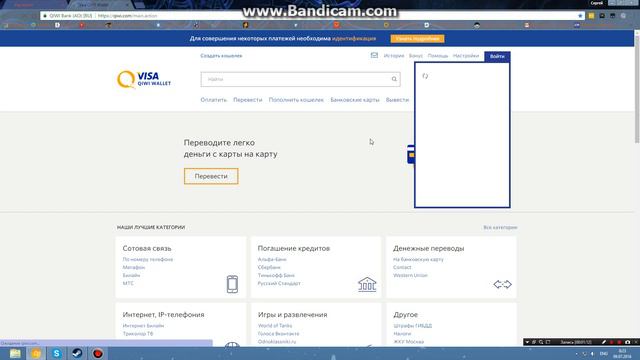Open Настройки in the top menu

(x=466, y=56)
